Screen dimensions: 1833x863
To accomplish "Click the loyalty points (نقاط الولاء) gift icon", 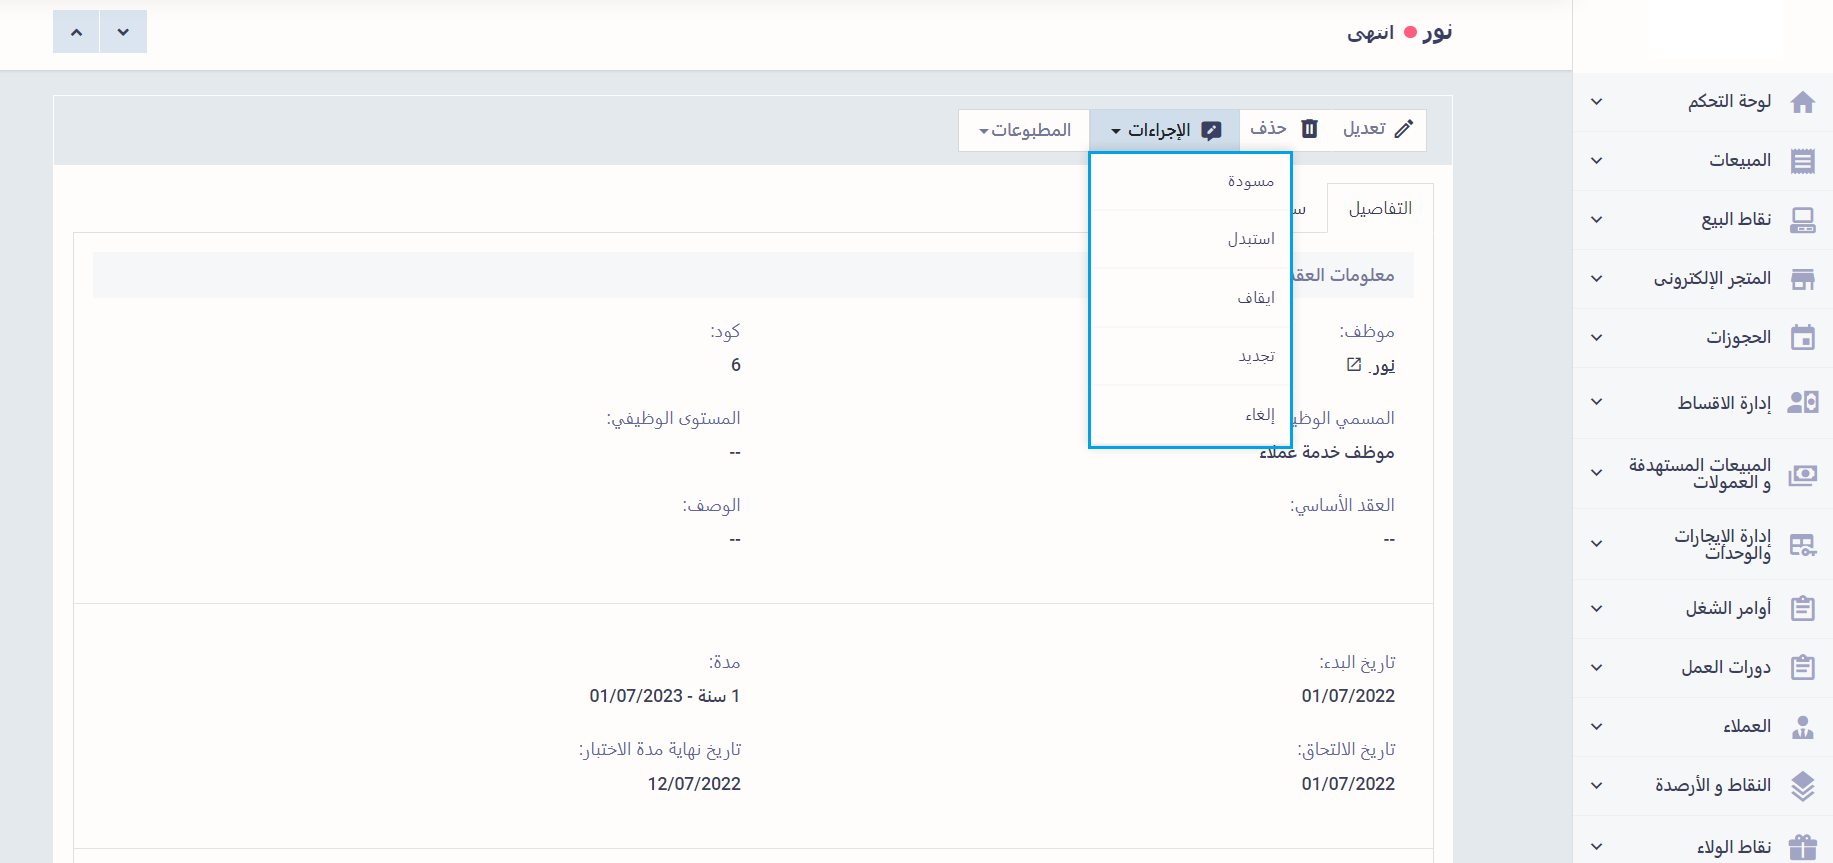I will click(x=1802, y=847).
